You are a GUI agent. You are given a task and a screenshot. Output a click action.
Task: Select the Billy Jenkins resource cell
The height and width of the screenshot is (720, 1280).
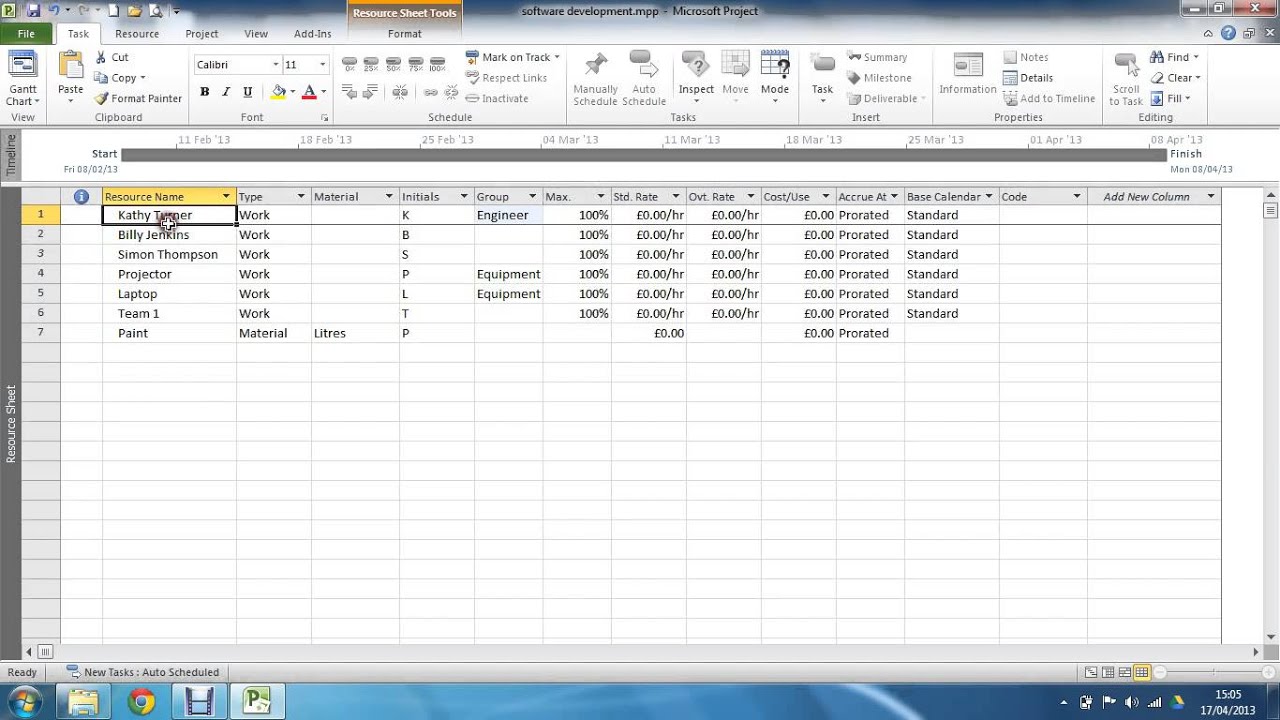169,235
